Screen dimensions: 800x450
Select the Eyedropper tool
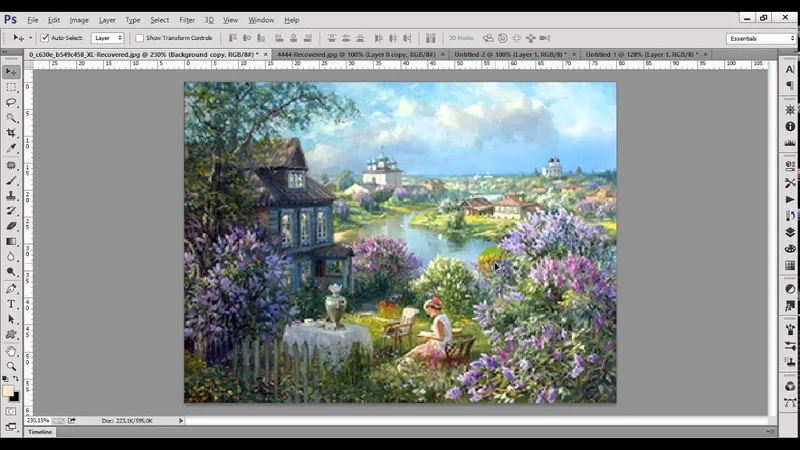[x=11, y=148]
